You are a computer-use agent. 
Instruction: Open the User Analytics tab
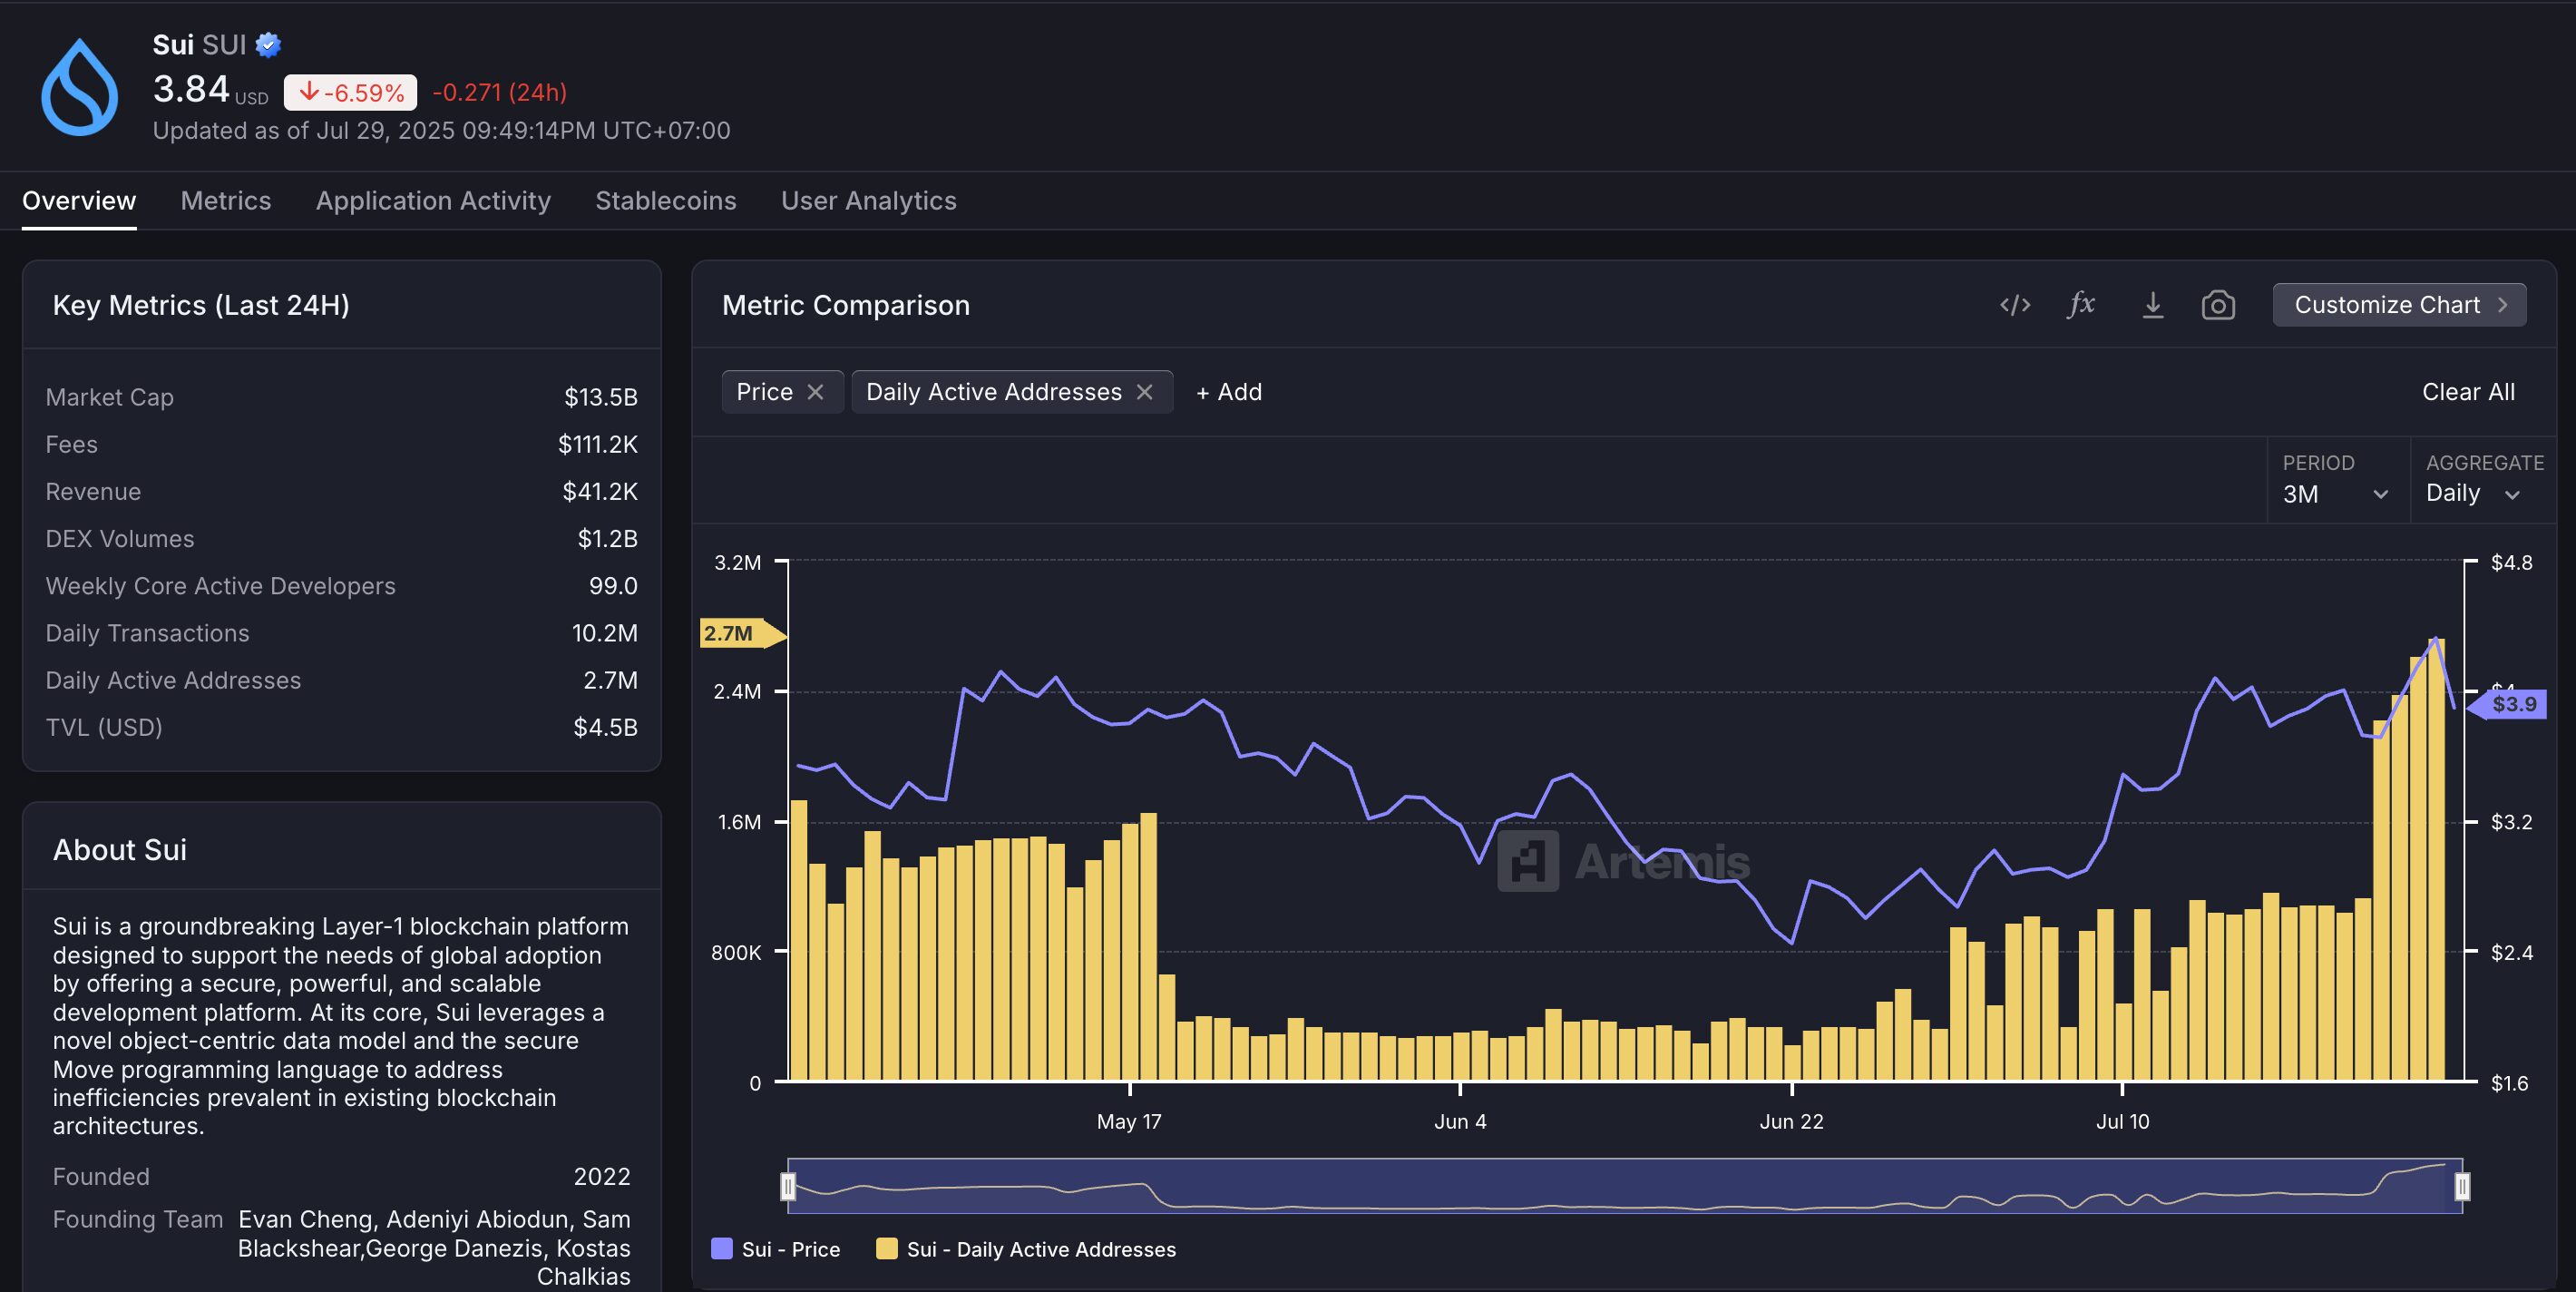click(869, 200)
